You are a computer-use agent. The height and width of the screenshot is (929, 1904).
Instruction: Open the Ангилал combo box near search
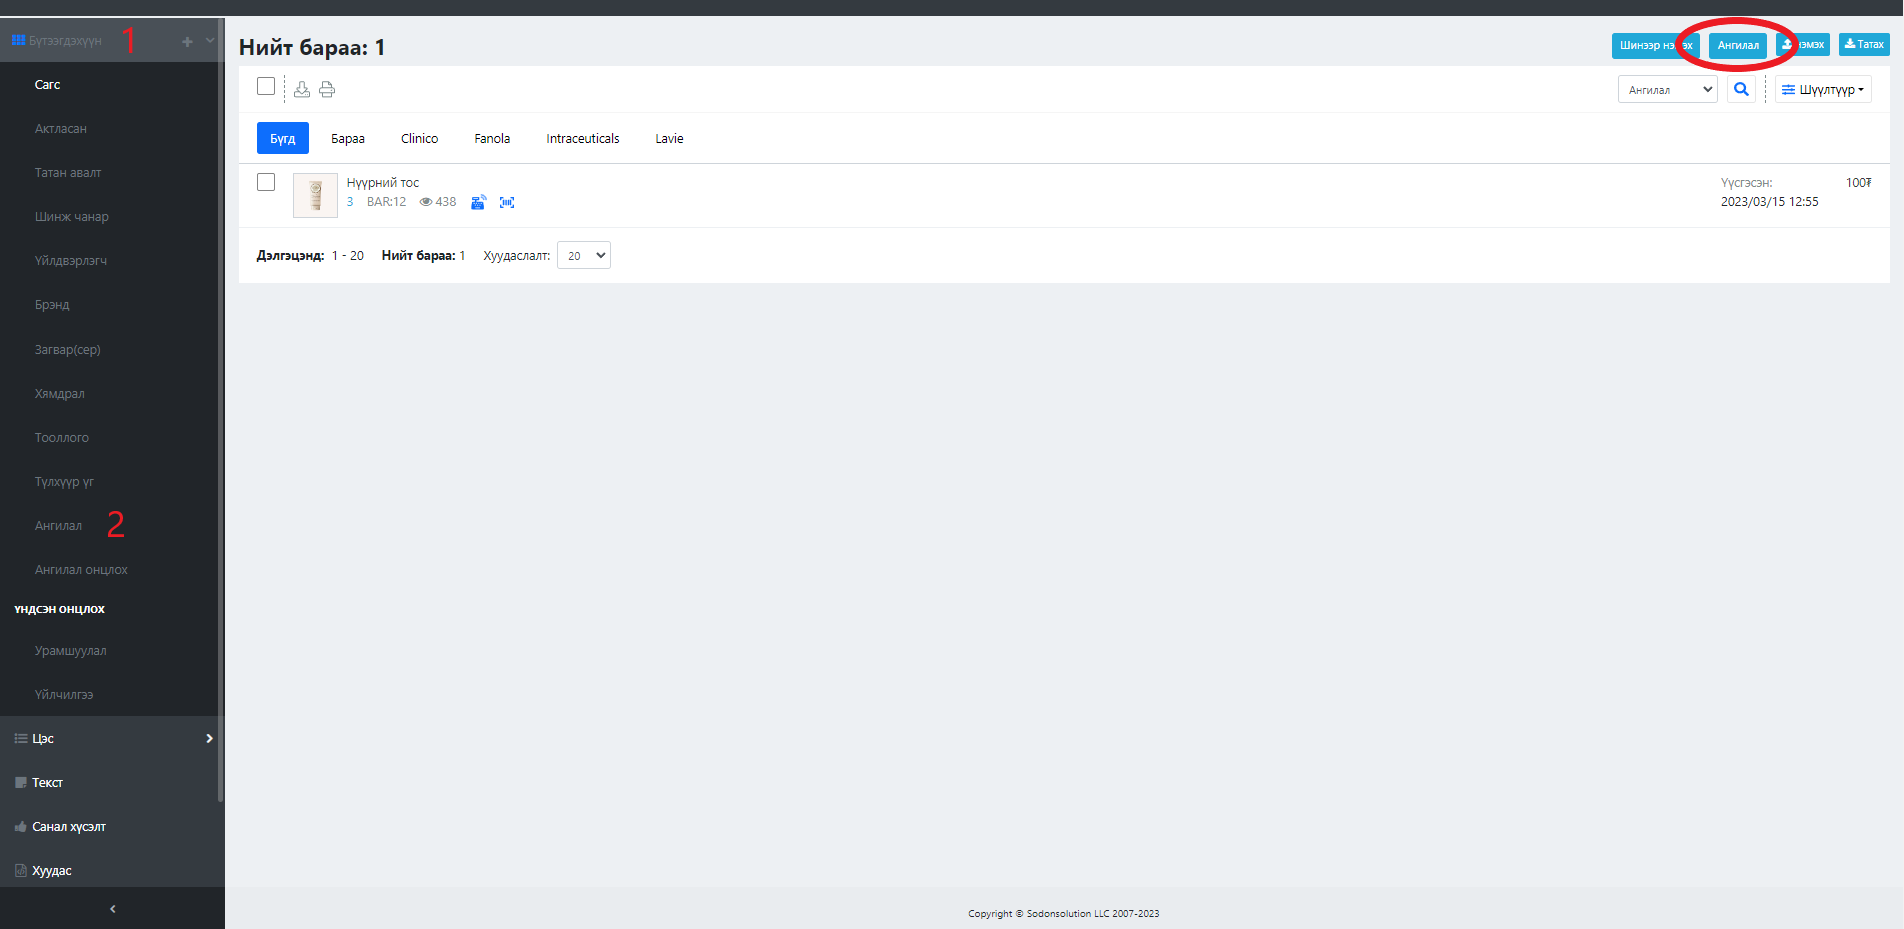(x=1667, y=89)
